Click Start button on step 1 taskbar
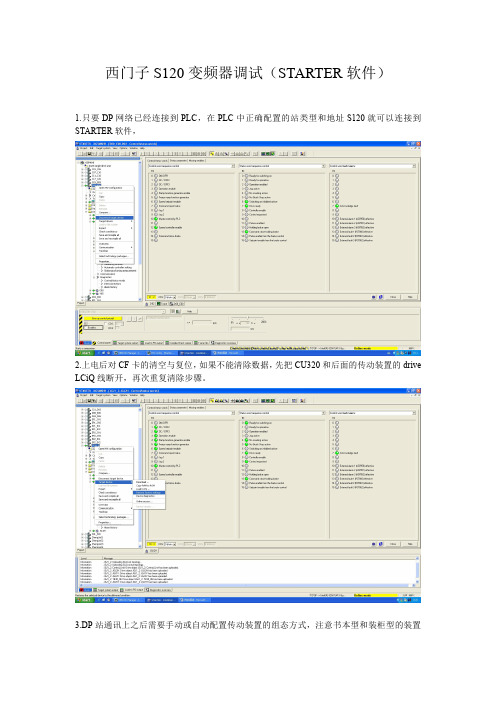The height and width of the screenshot is (702, 496). coord(84,353)
